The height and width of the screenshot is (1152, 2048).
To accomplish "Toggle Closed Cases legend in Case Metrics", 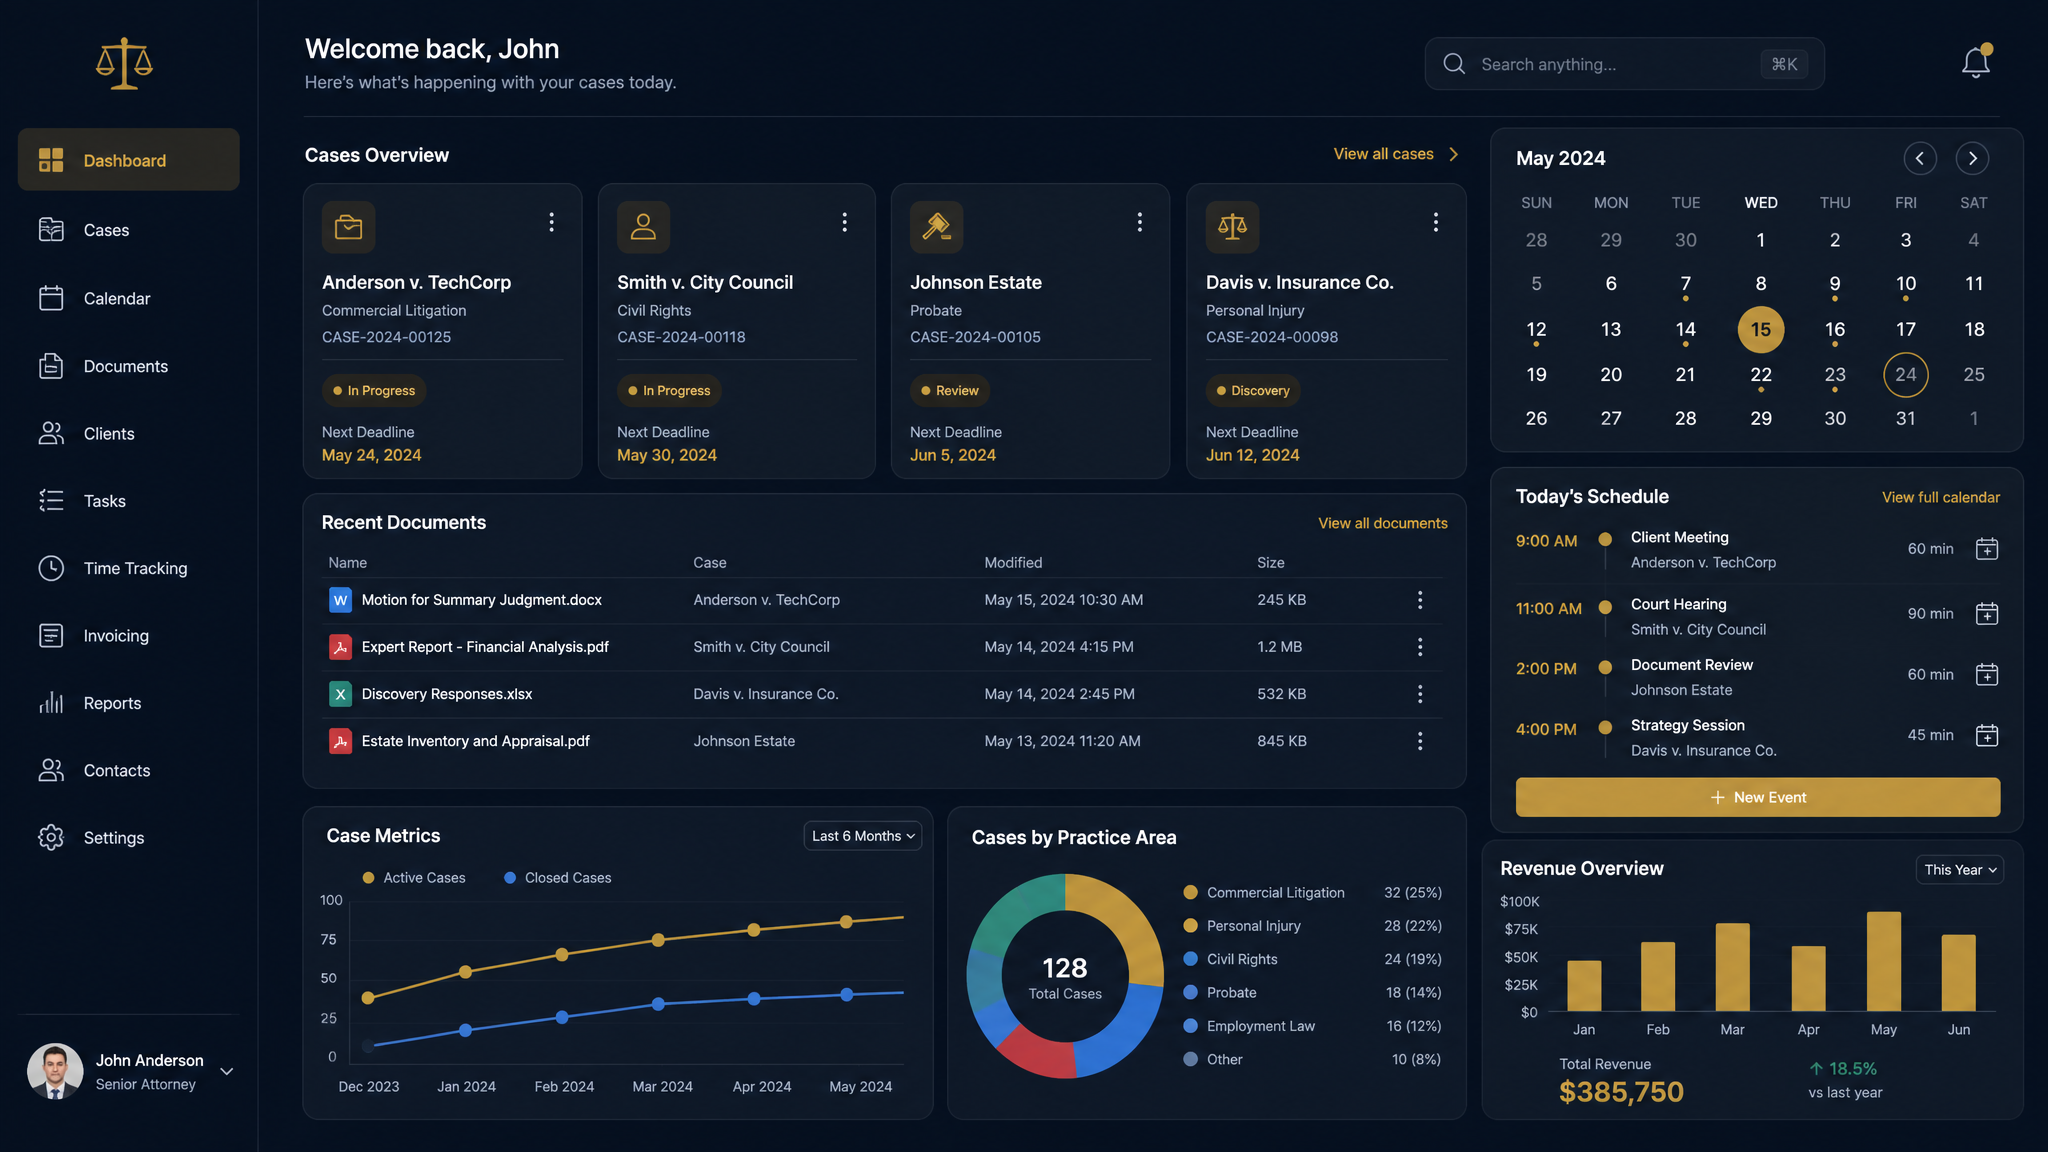I will click(557, 878).
